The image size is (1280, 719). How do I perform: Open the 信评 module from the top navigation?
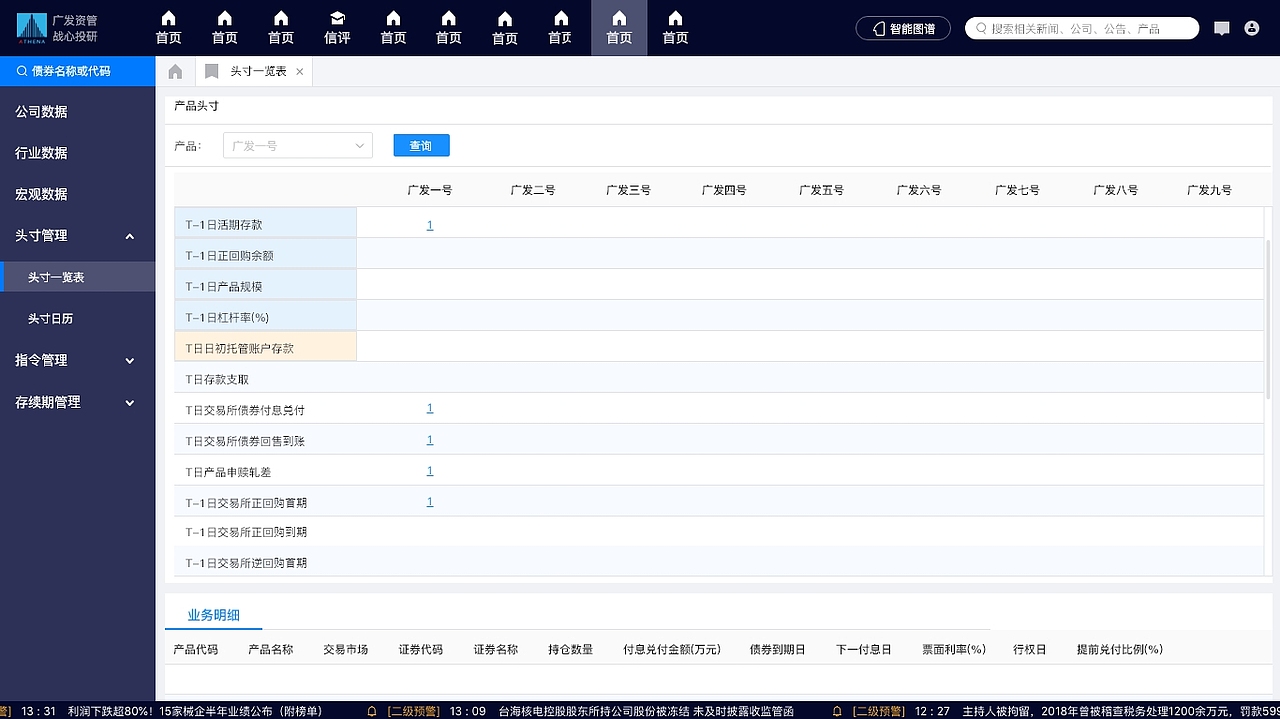336,27
